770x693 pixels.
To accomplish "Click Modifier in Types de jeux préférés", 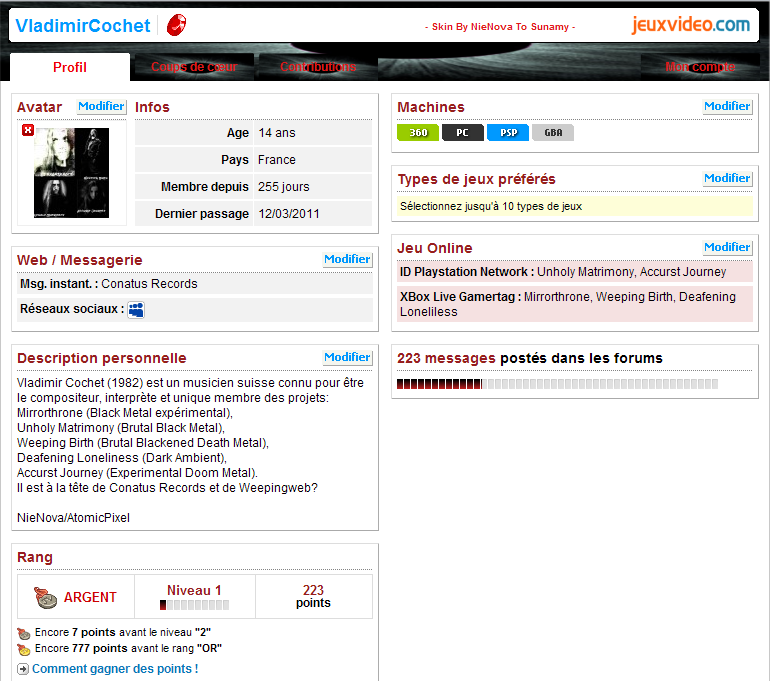I will (727, 178).
